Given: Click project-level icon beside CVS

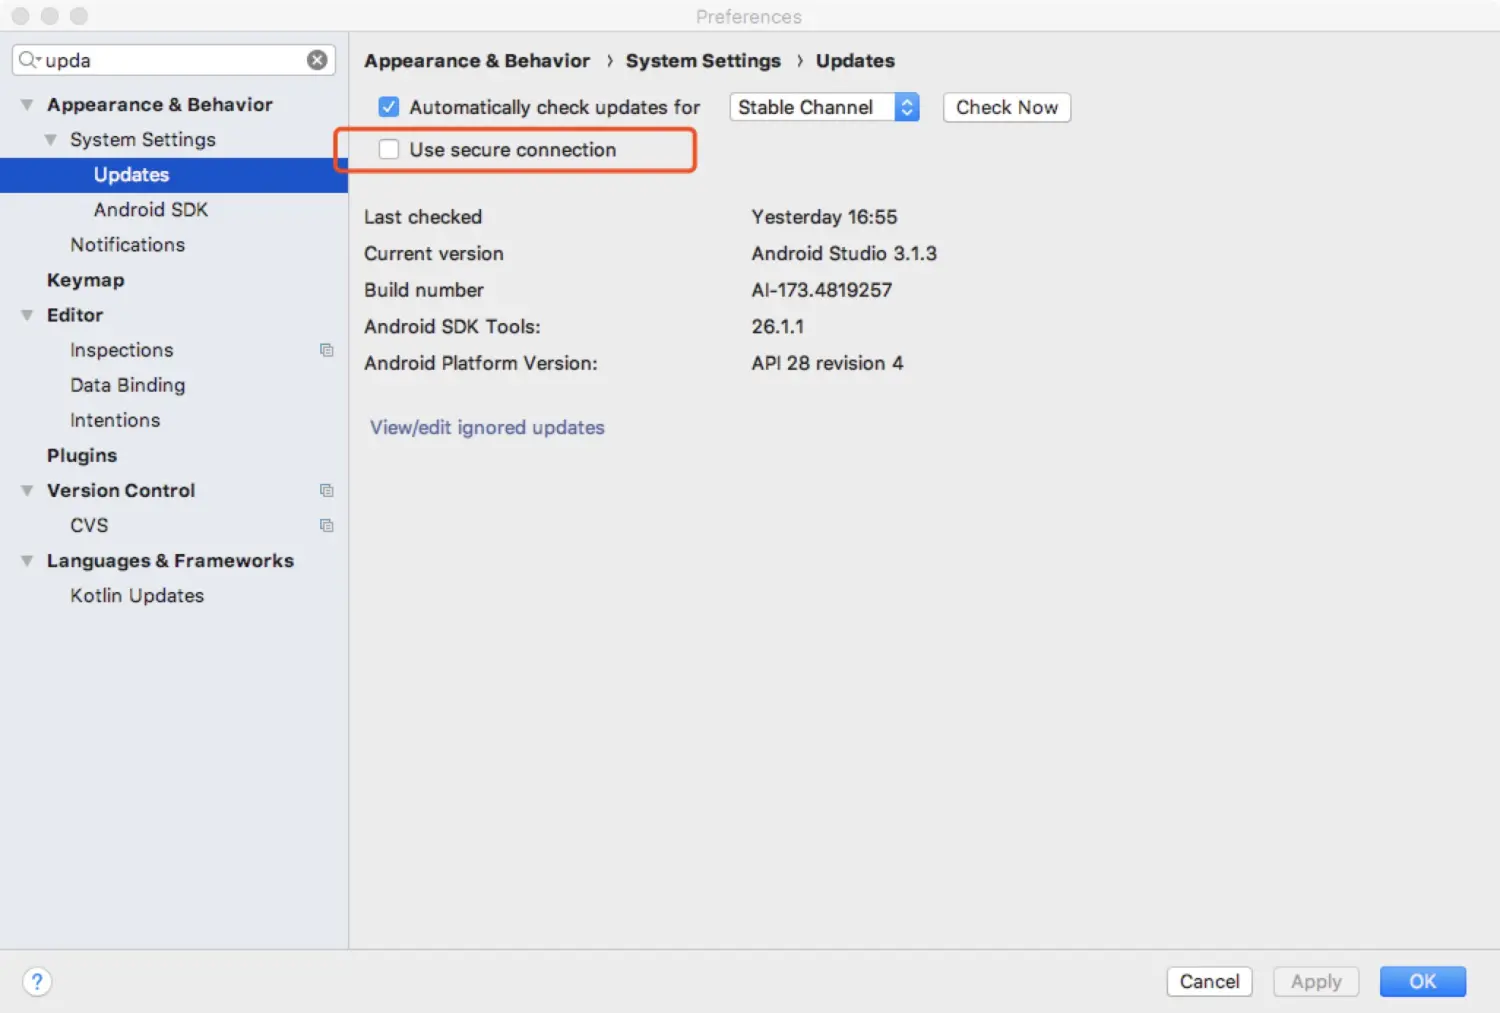Looking at the screenshot, I should click(x=326, y=525).
